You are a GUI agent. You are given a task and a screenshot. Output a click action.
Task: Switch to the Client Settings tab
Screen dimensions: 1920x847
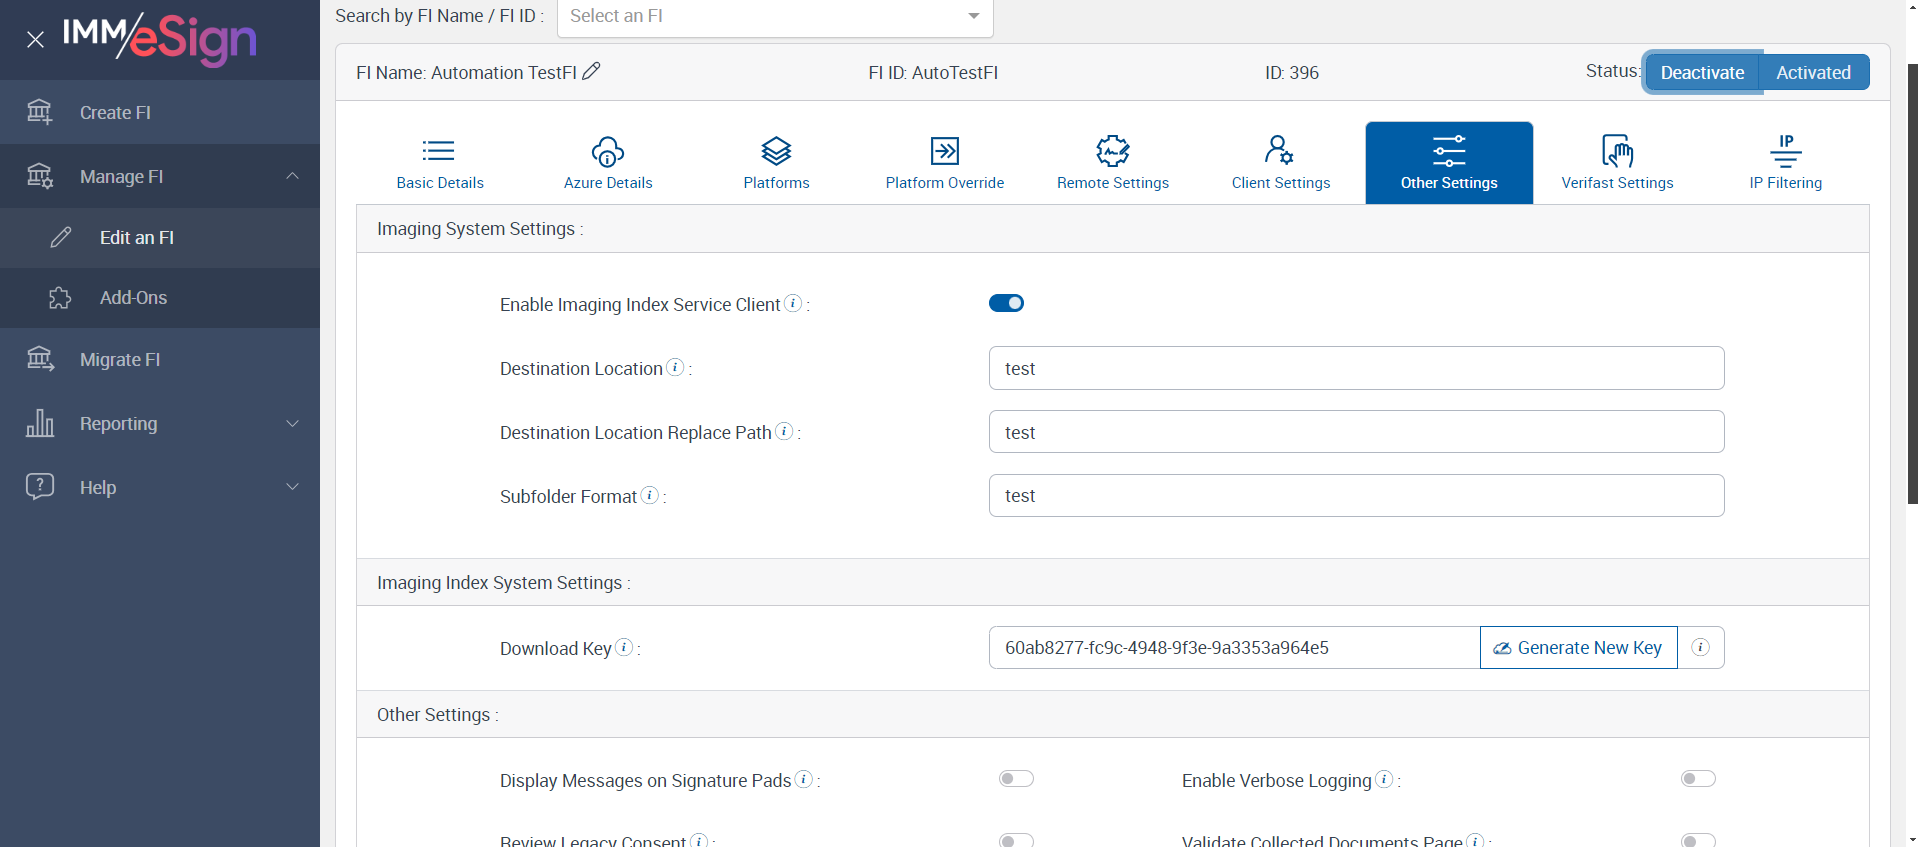tap(1280, 163)
